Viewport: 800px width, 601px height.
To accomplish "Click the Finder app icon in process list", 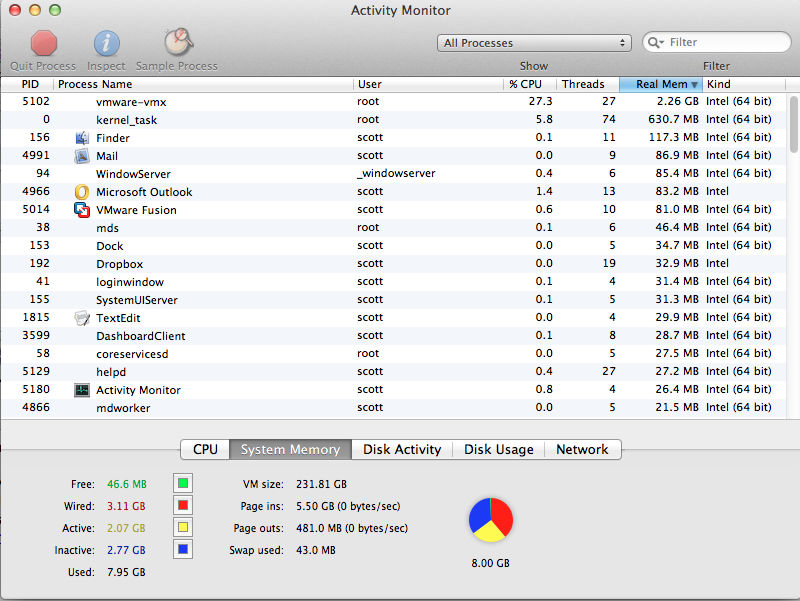I will [82, 138].
